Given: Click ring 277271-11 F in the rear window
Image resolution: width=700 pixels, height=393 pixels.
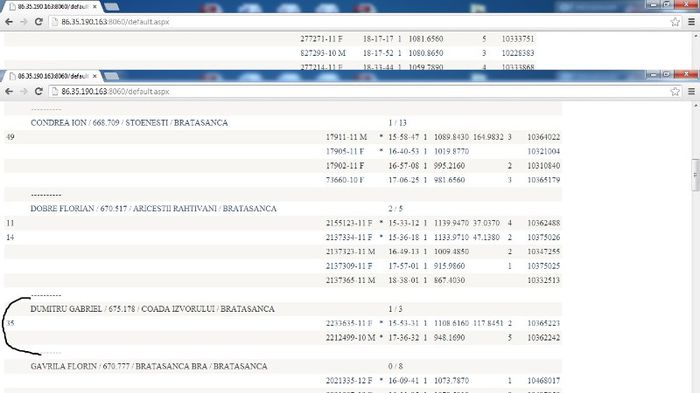Looking at the screenshot, I should click(x=321, y=39).
